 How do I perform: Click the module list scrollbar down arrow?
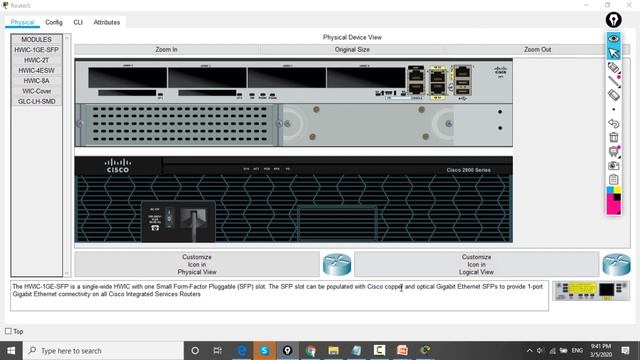pyautogui.click(x=67, y=273)
